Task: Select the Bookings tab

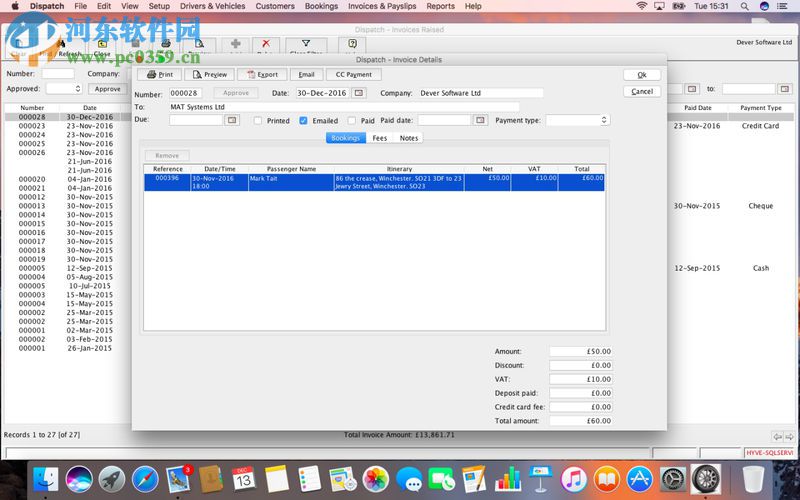Action: click(345, 138)
